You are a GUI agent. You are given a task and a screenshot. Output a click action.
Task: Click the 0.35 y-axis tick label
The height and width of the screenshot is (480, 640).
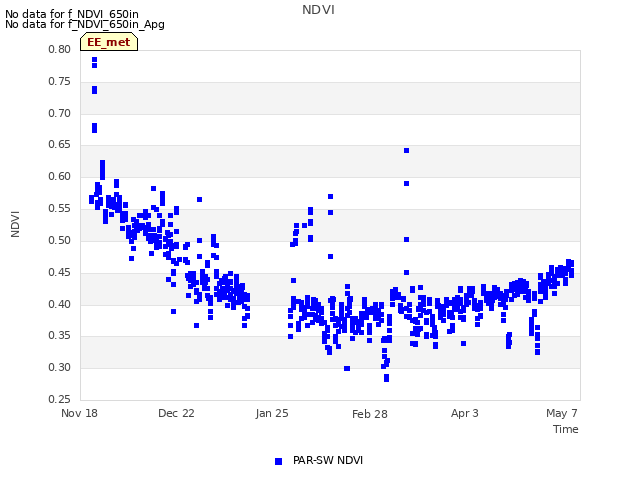tap(59, 336)
